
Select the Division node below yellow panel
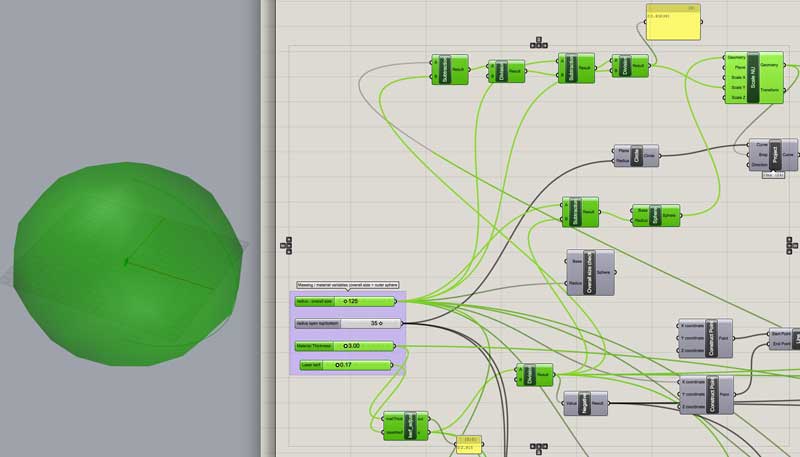(x=630, y=66)
